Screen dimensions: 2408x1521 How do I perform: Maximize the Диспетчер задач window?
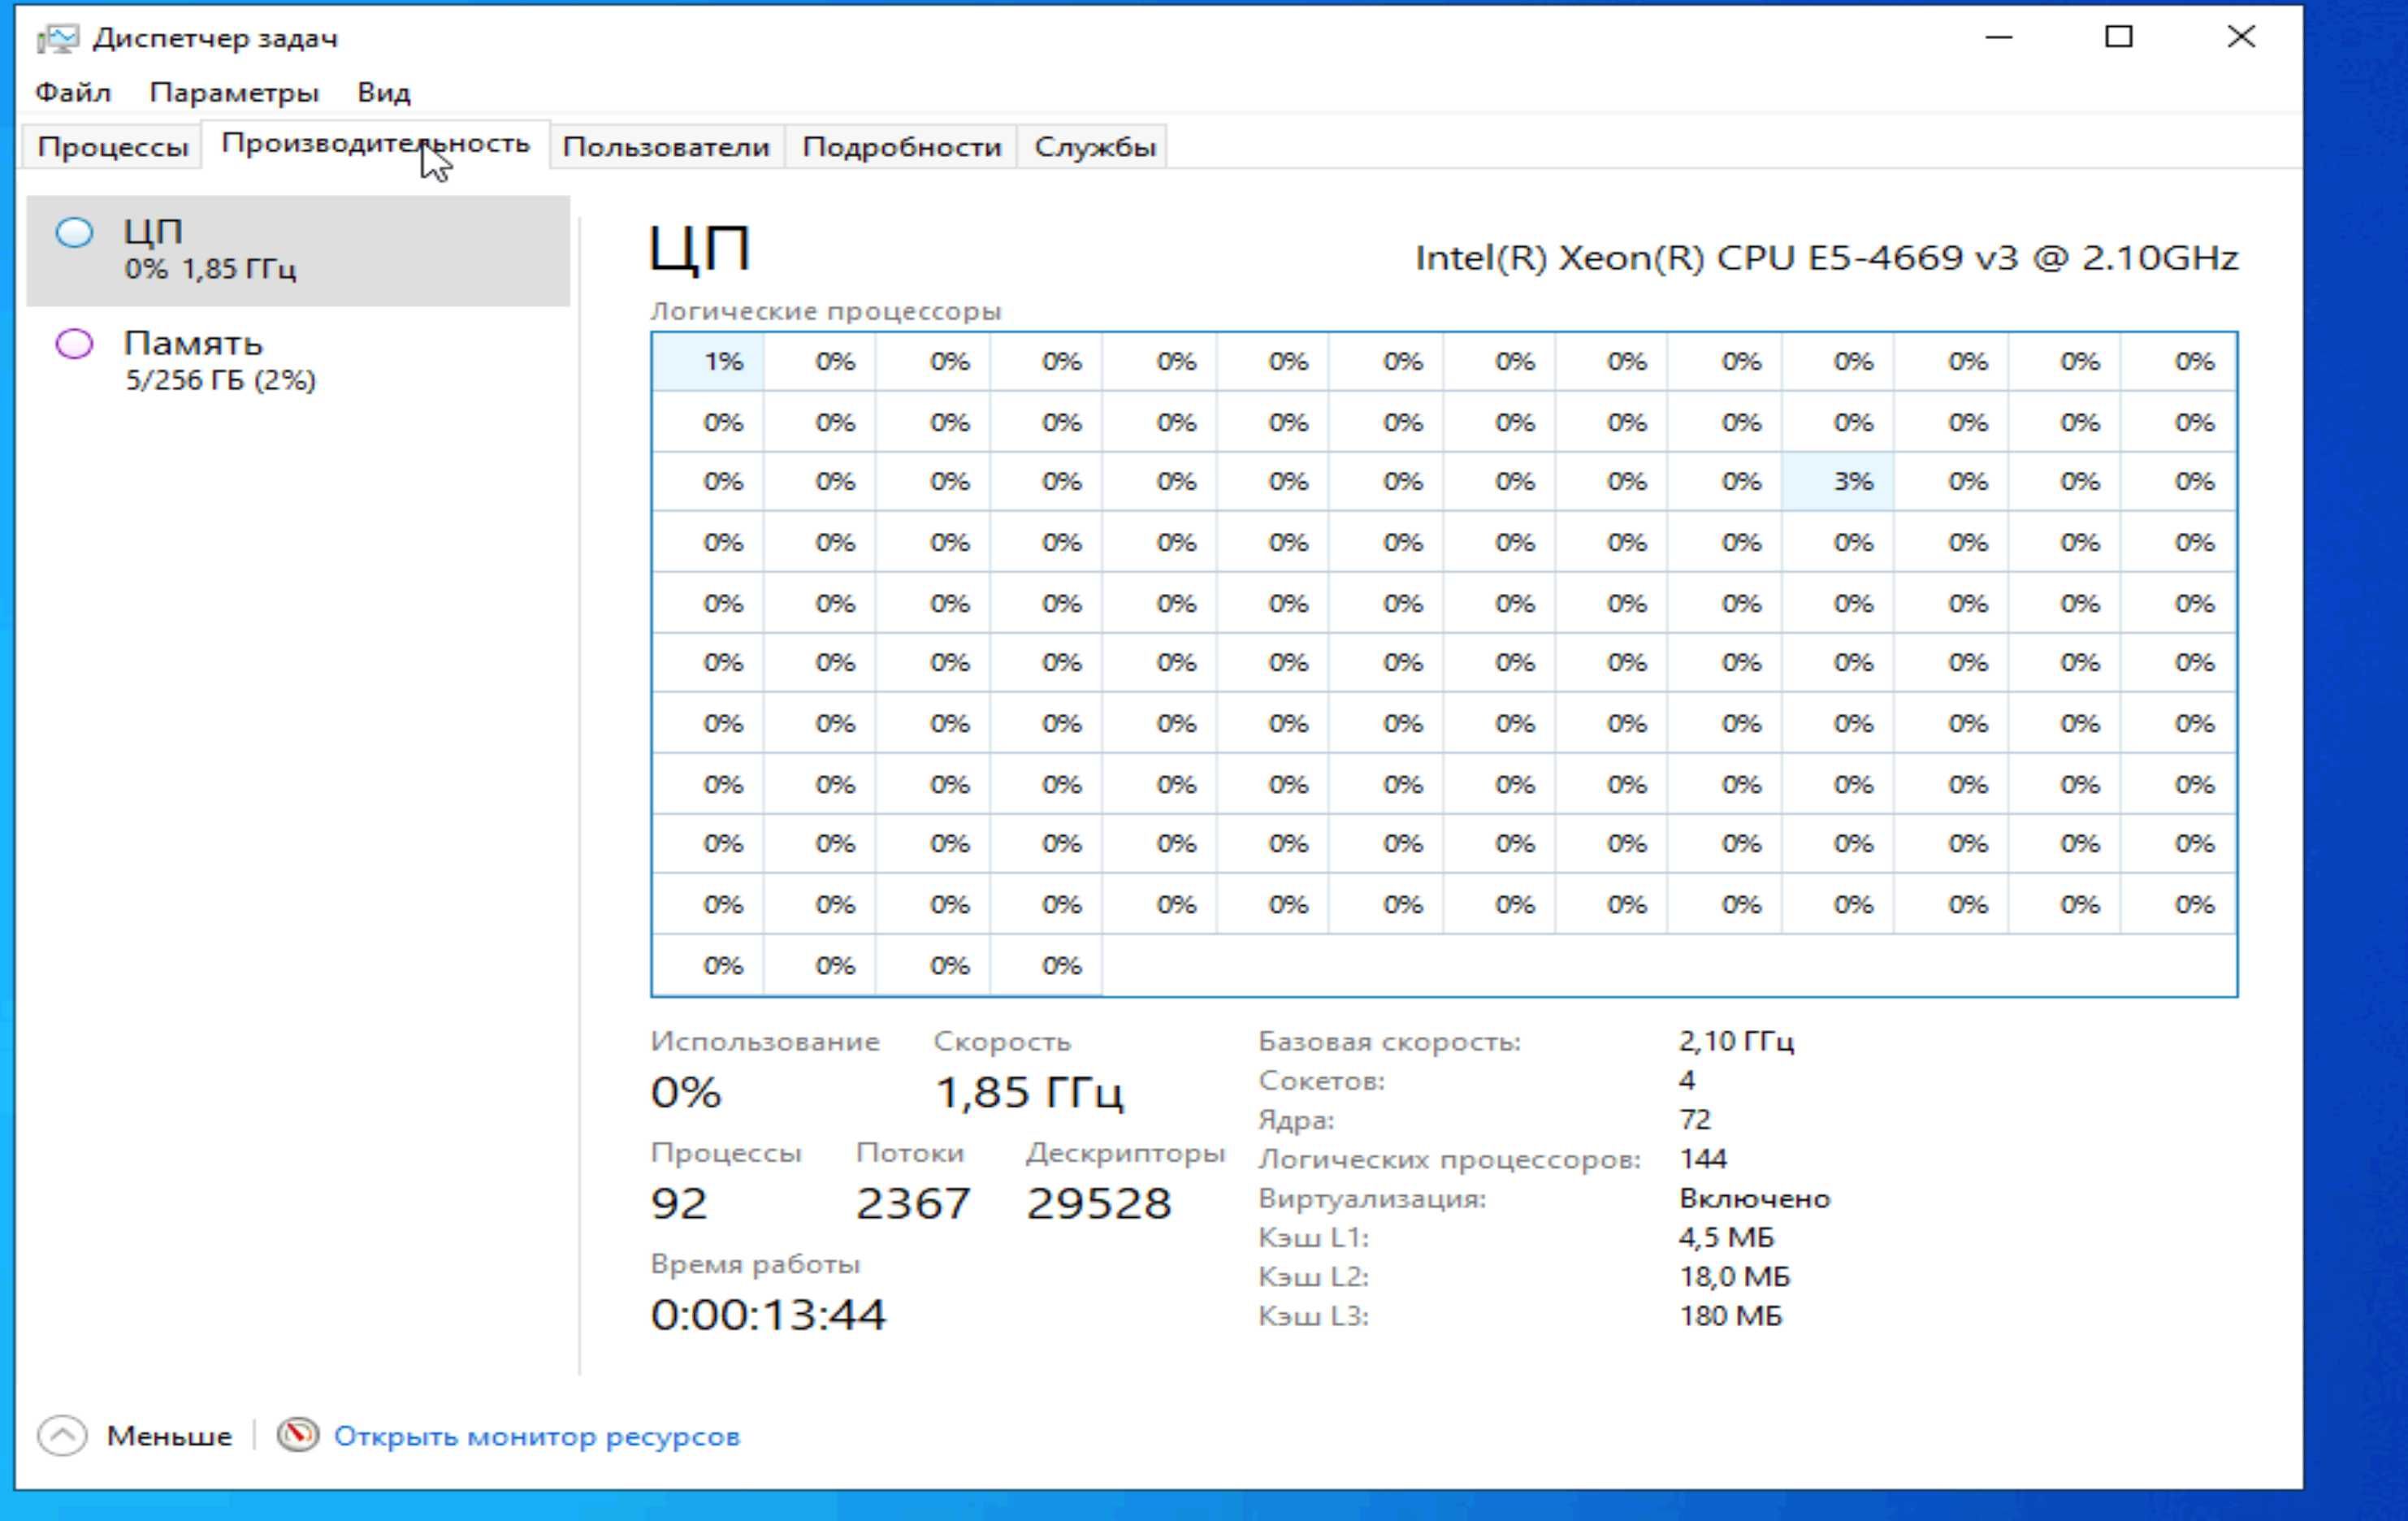pyautogui.click(x=2119, y=37)
